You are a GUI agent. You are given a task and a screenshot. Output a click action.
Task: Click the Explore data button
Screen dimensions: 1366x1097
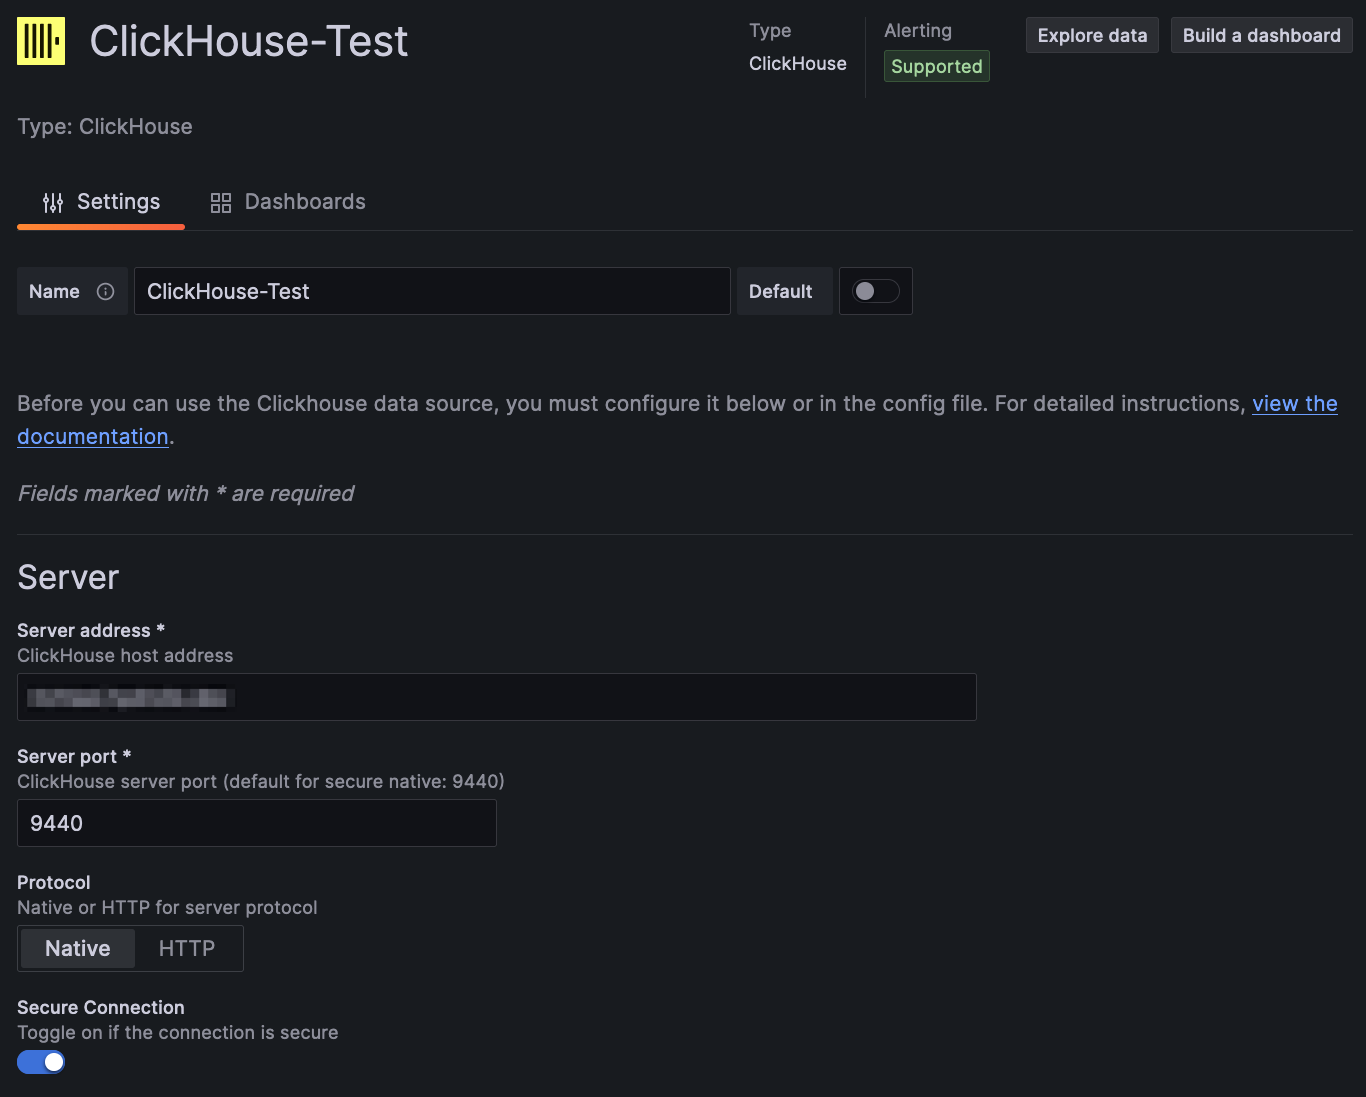1092,35
